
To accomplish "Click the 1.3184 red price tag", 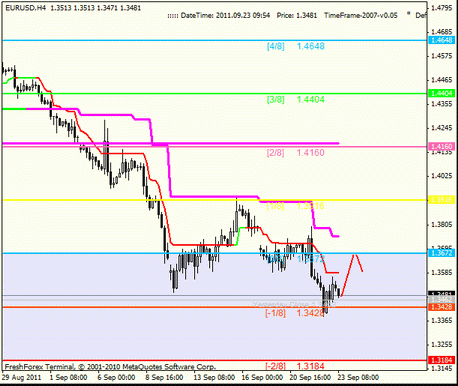I will (442, 360).
